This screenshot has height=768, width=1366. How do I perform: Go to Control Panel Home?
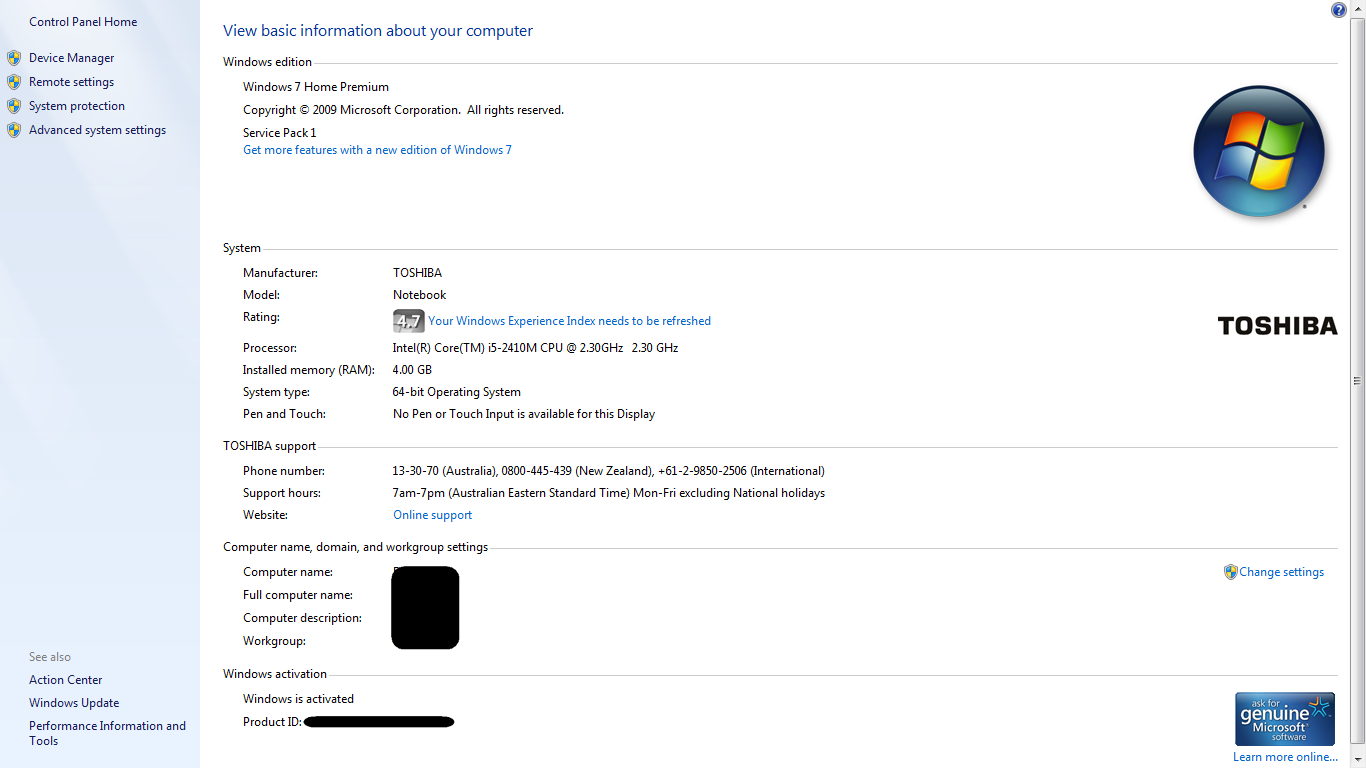83,22
